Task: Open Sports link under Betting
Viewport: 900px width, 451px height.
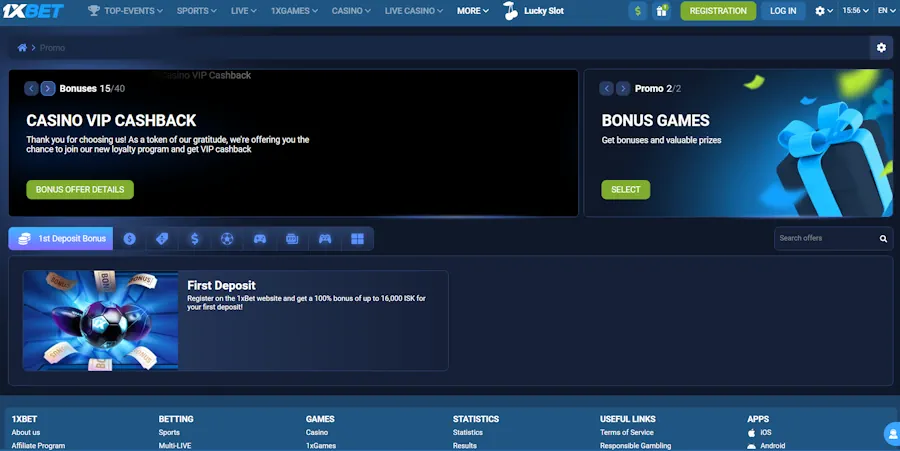Action: pyautogui.click(x=169, y=432)
